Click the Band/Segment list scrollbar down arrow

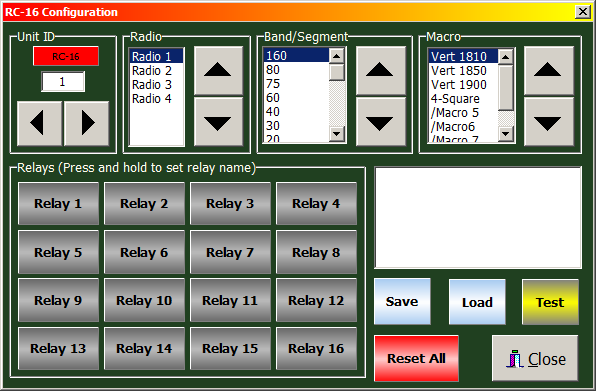pos(337,134)
